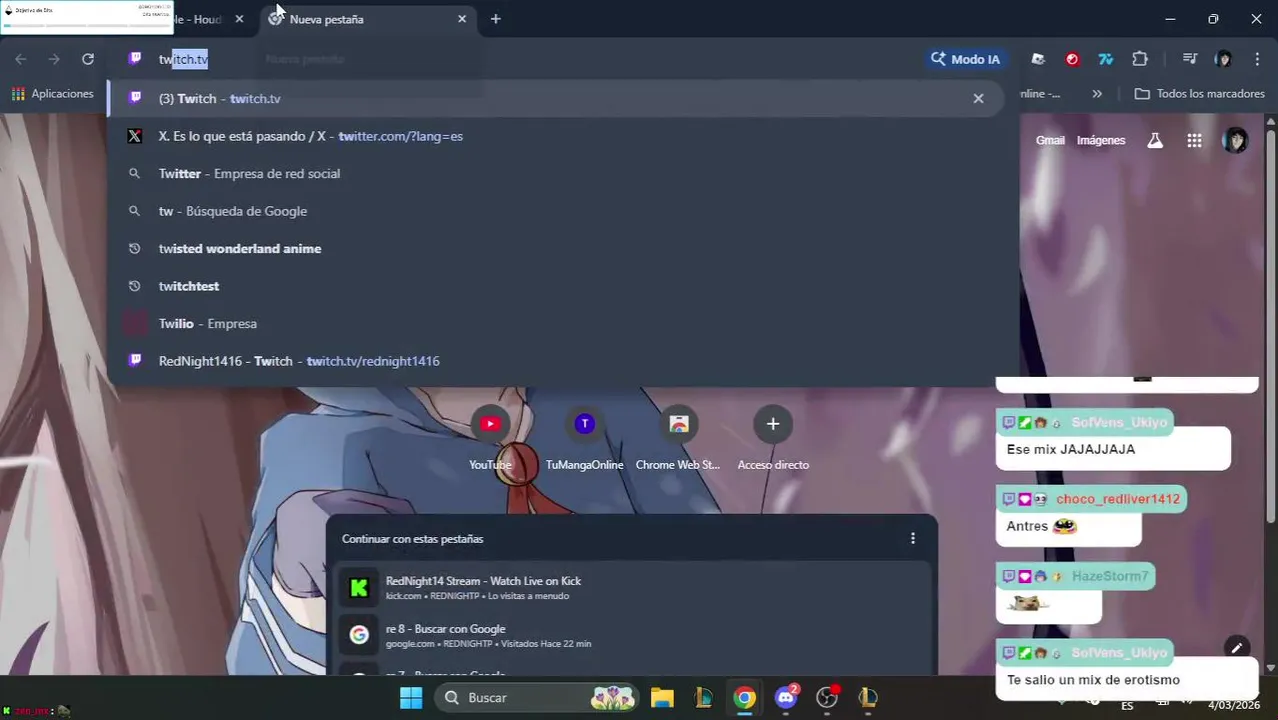This screenshot has height=720, width=1278.
Task: Click the taskbar Buscar search box
Action: click(x=537, y=697)
